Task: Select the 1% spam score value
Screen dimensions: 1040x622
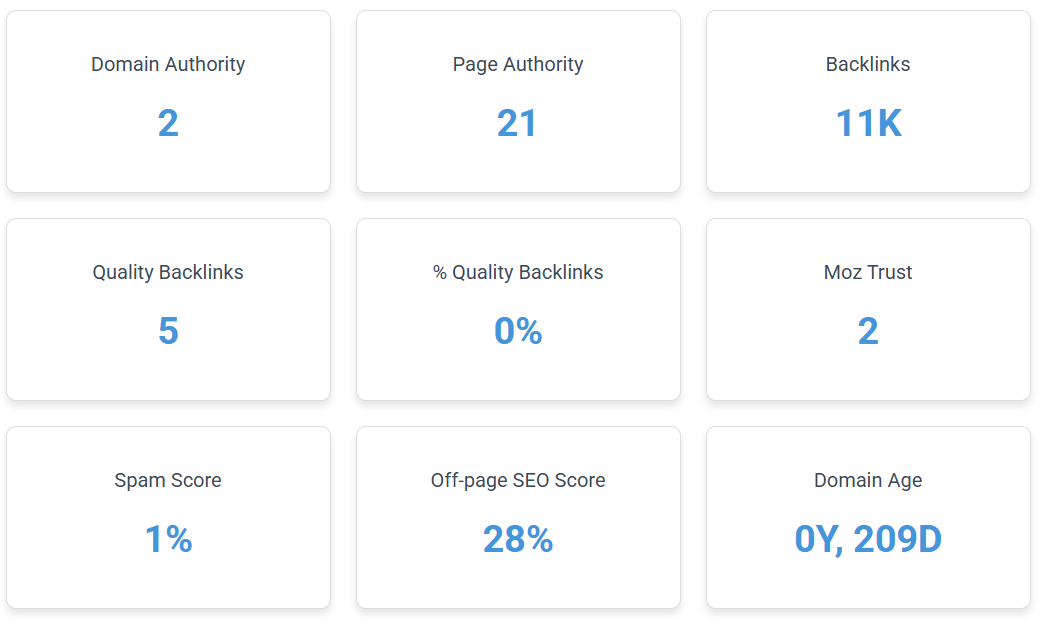Action: pyautogui.click(x=168, y=539)
